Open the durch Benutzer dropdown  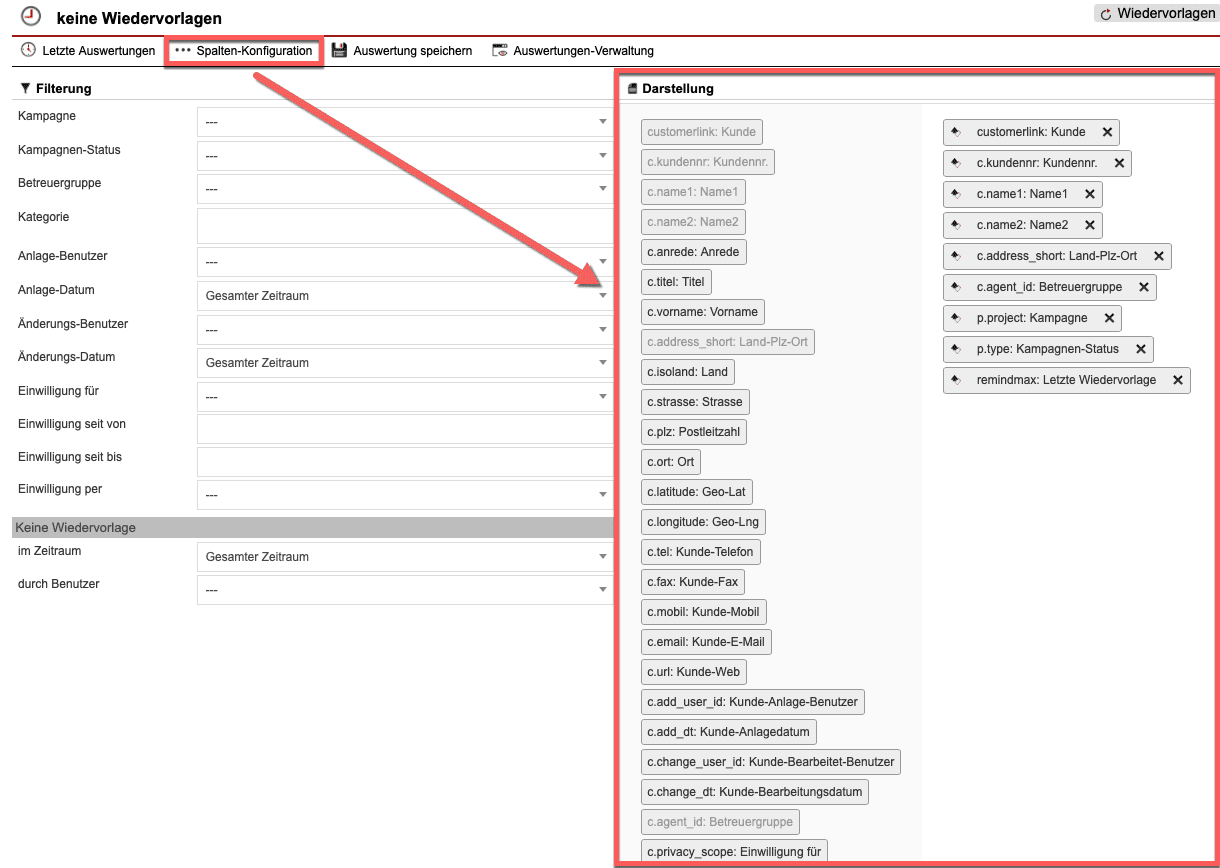point(404,590)
